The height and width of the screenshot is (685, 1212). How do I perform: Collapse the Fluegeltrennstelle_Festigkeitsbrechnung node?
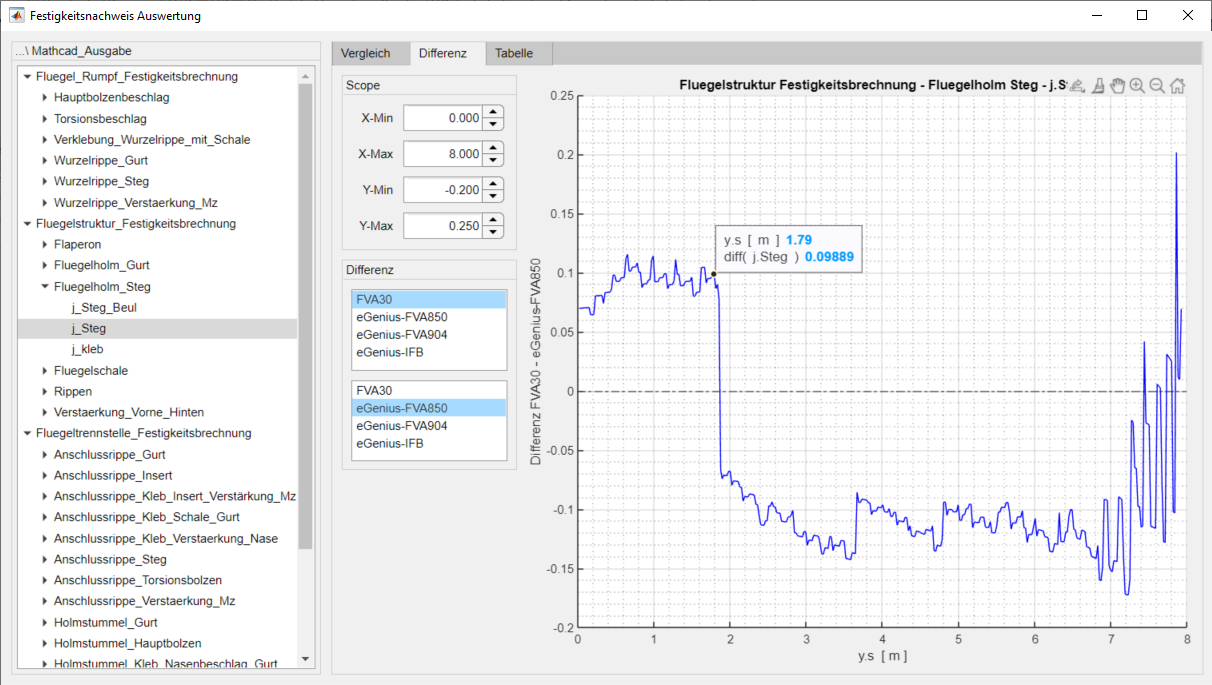[26, 434]
